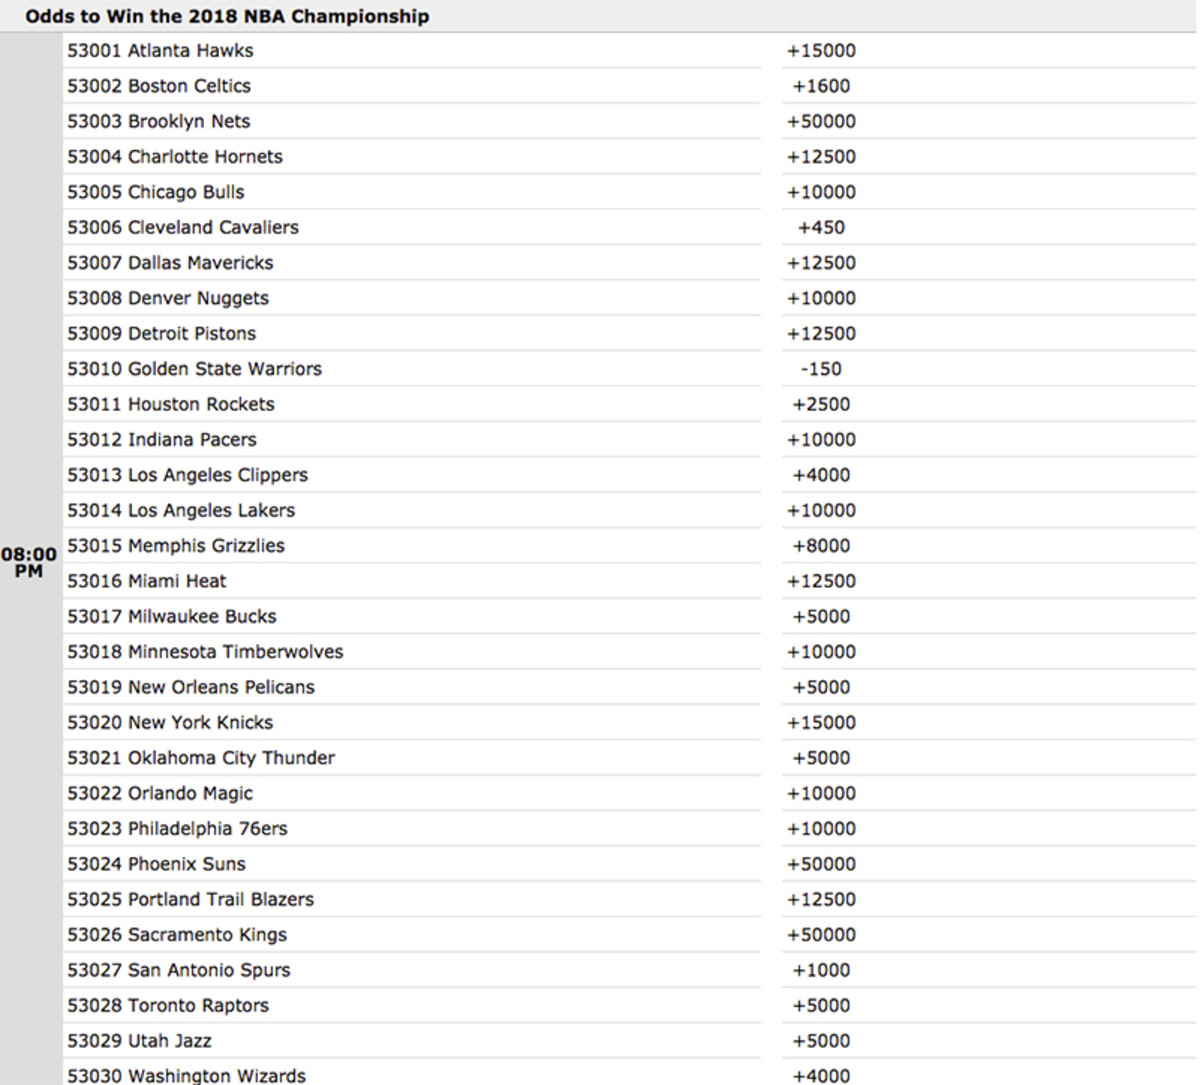Click the Phoenix Suns +50000 odds
This screenshot has height=1085, width=1200.
(x=820, y=864)
